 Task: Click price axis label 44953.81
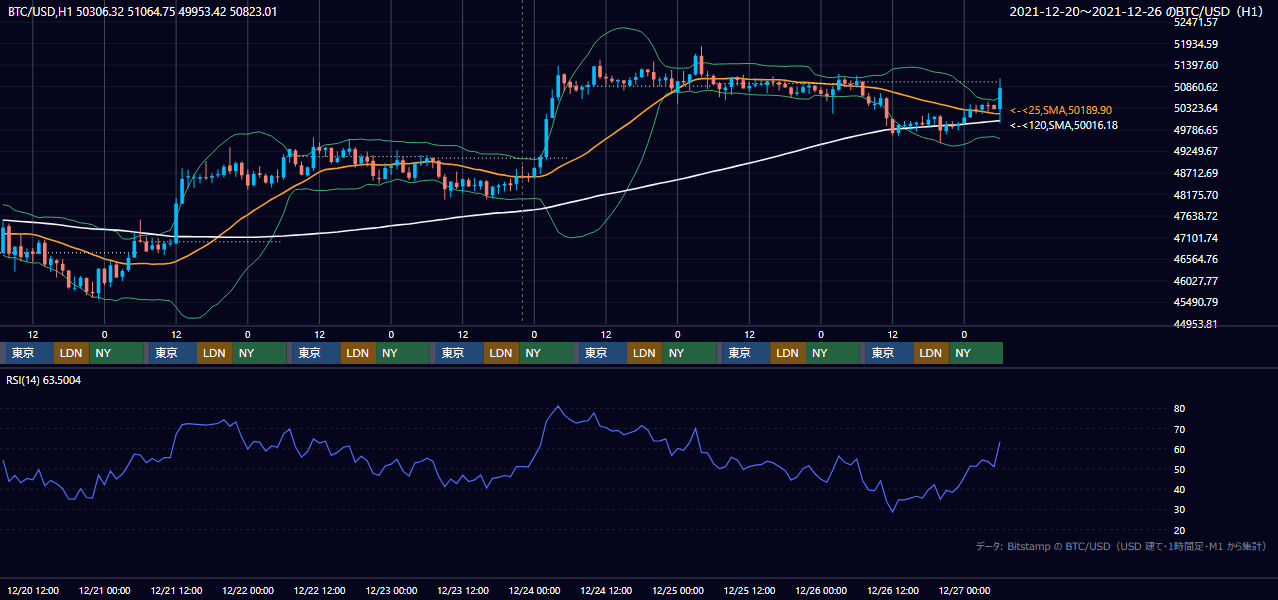click(1196, 324)
